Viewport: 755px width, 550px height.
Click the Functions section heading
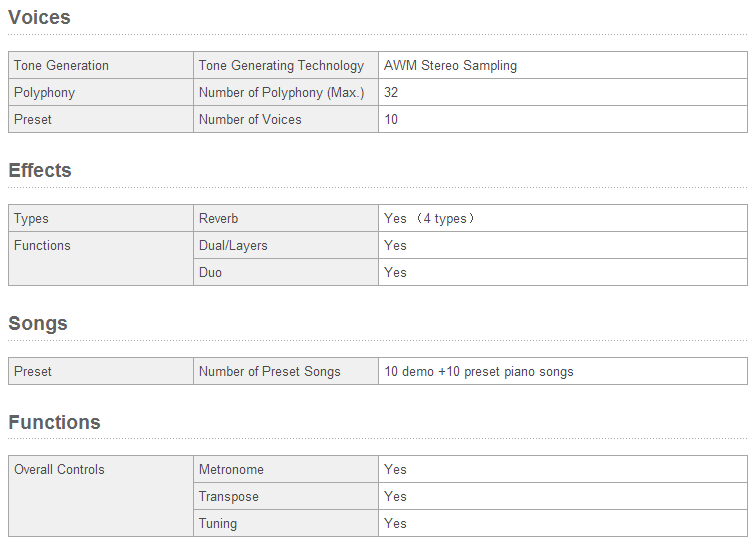(x=54, y=422)
